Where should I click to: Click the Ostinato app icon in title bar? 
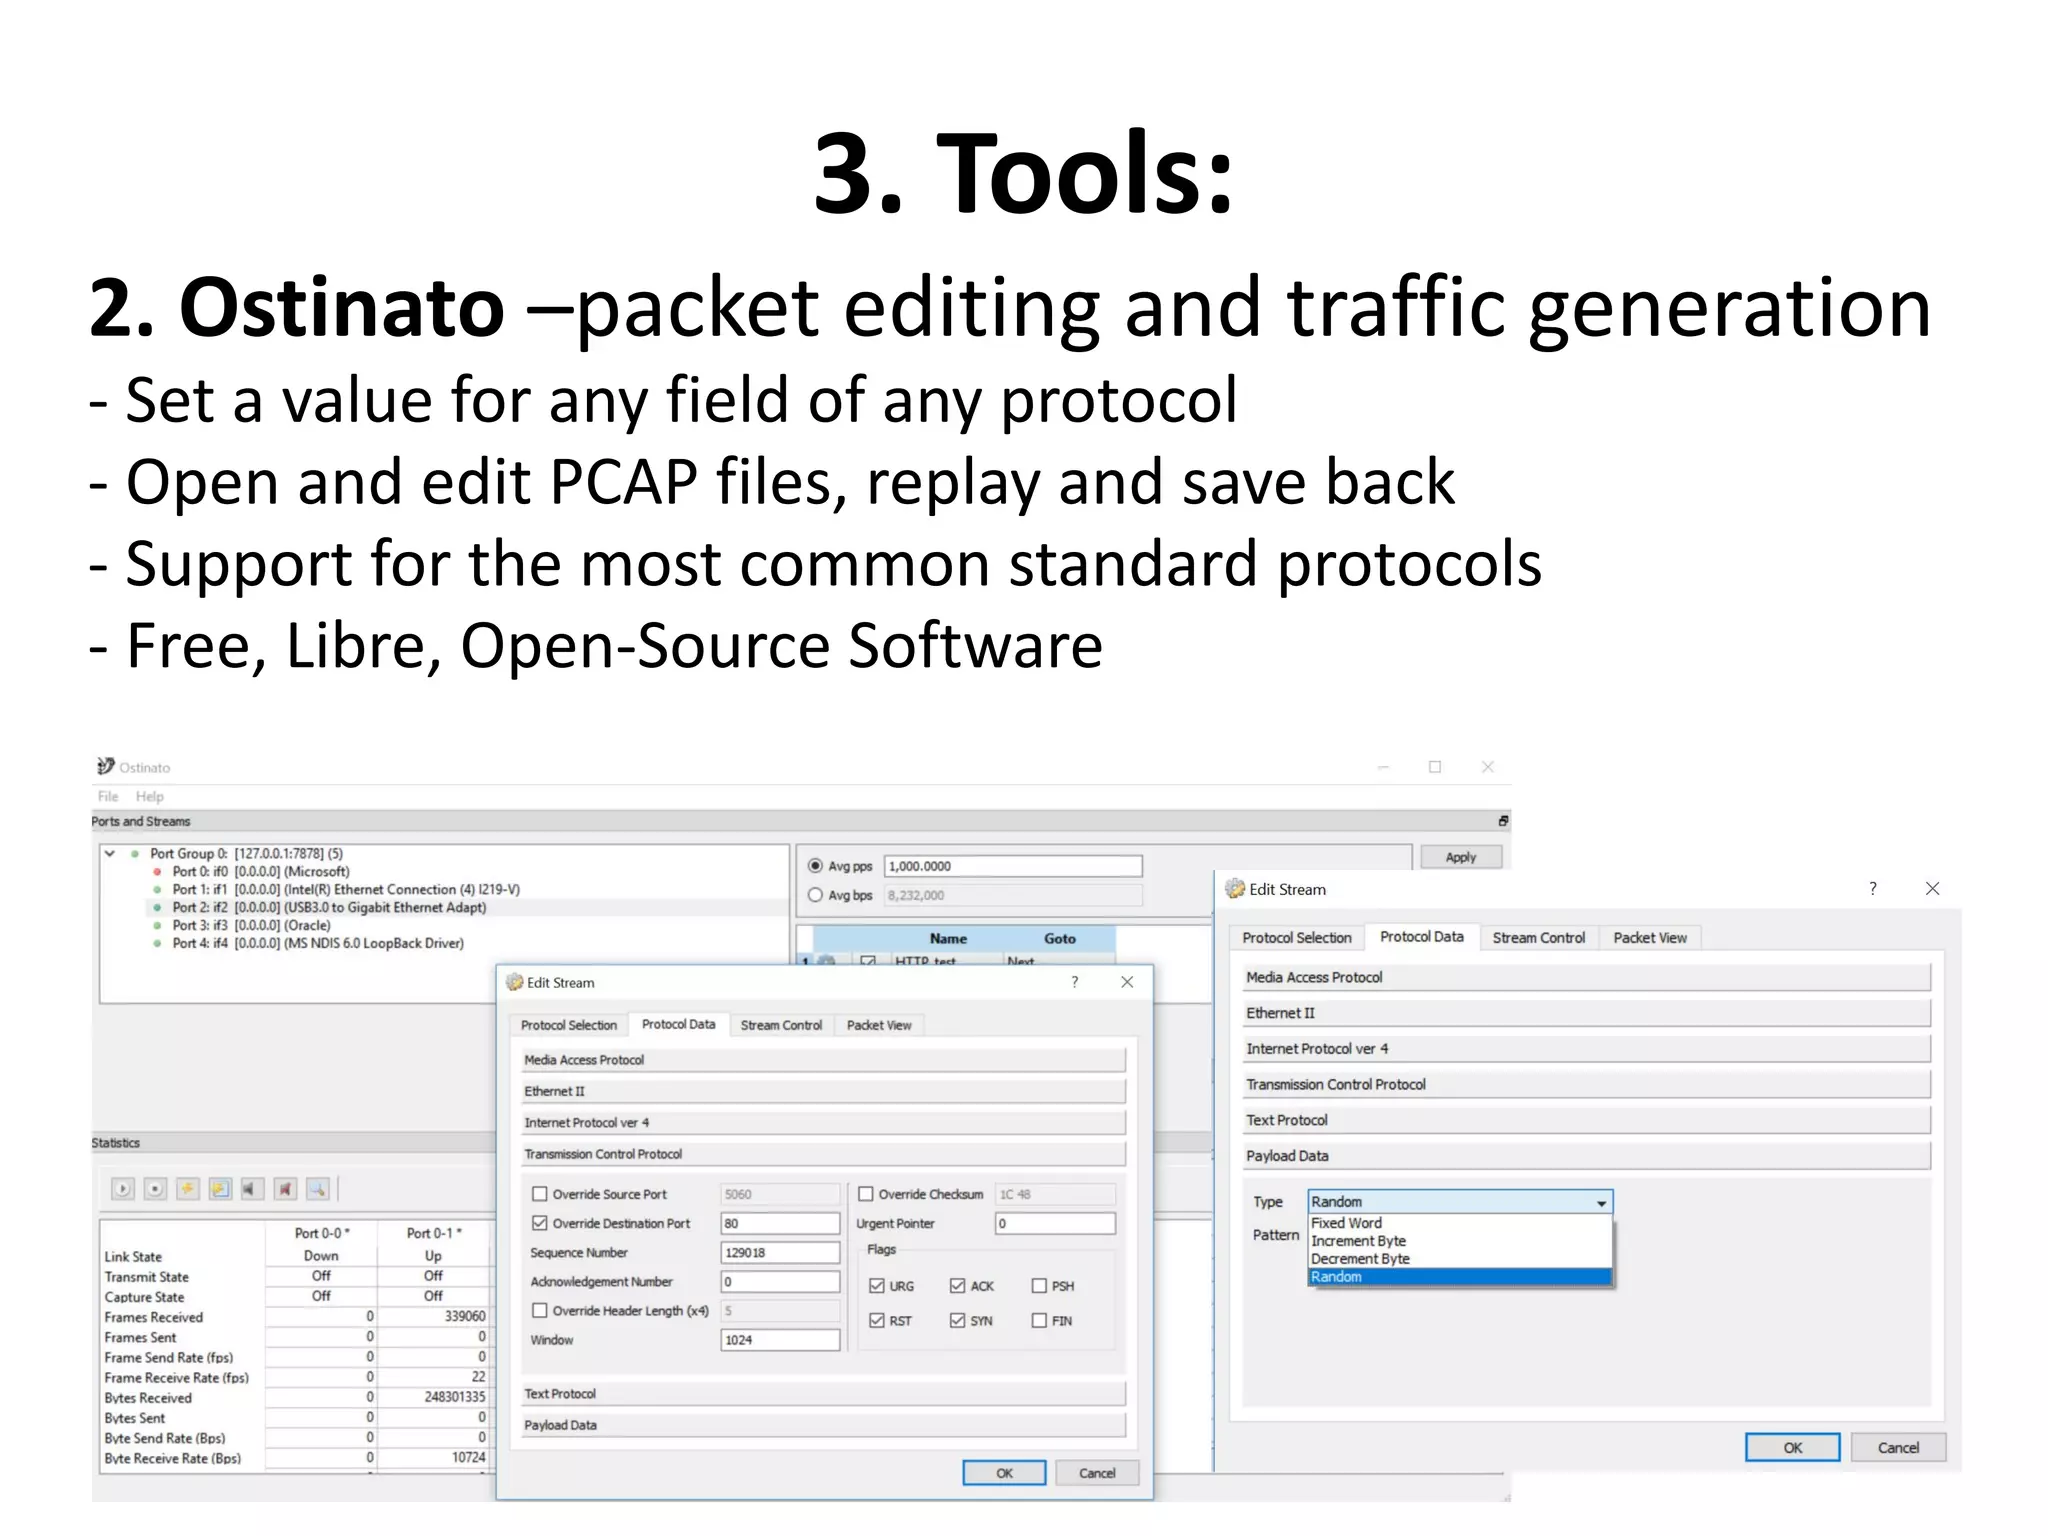[x=105, y=766]
